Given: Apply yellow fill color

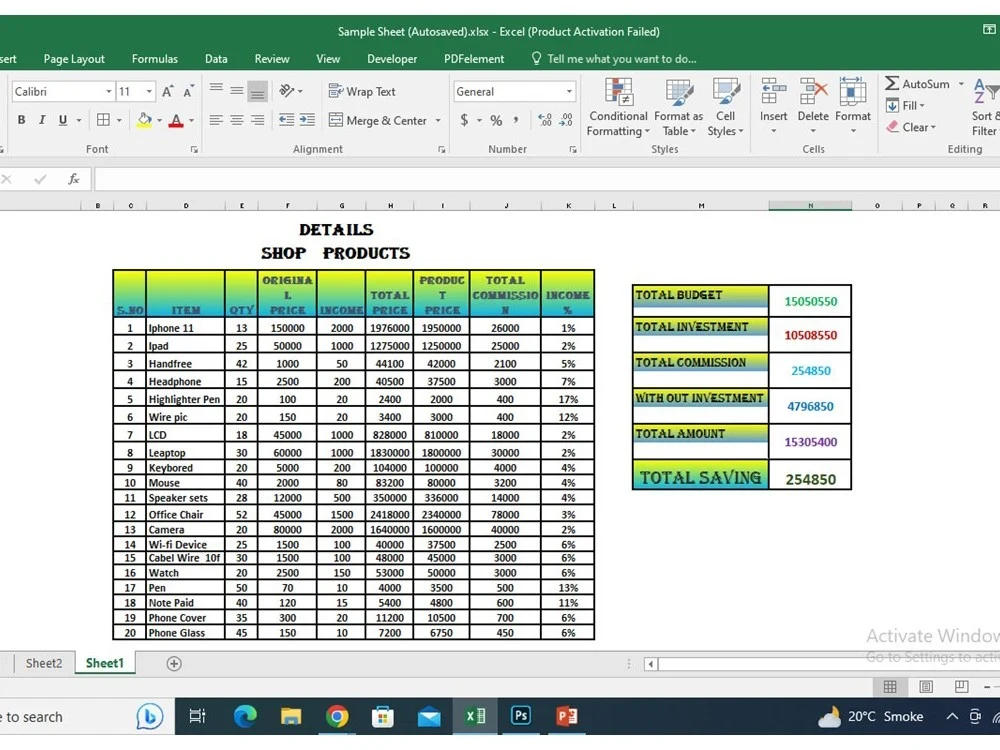Looking at the screenshot, I should pos(144,120).
